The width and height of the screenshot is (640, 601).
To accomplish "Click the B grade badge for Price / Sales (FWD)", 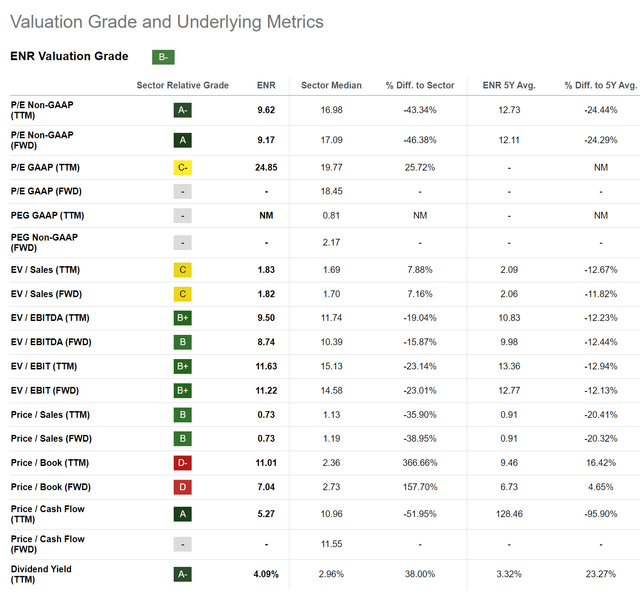I will coord(182,439).
